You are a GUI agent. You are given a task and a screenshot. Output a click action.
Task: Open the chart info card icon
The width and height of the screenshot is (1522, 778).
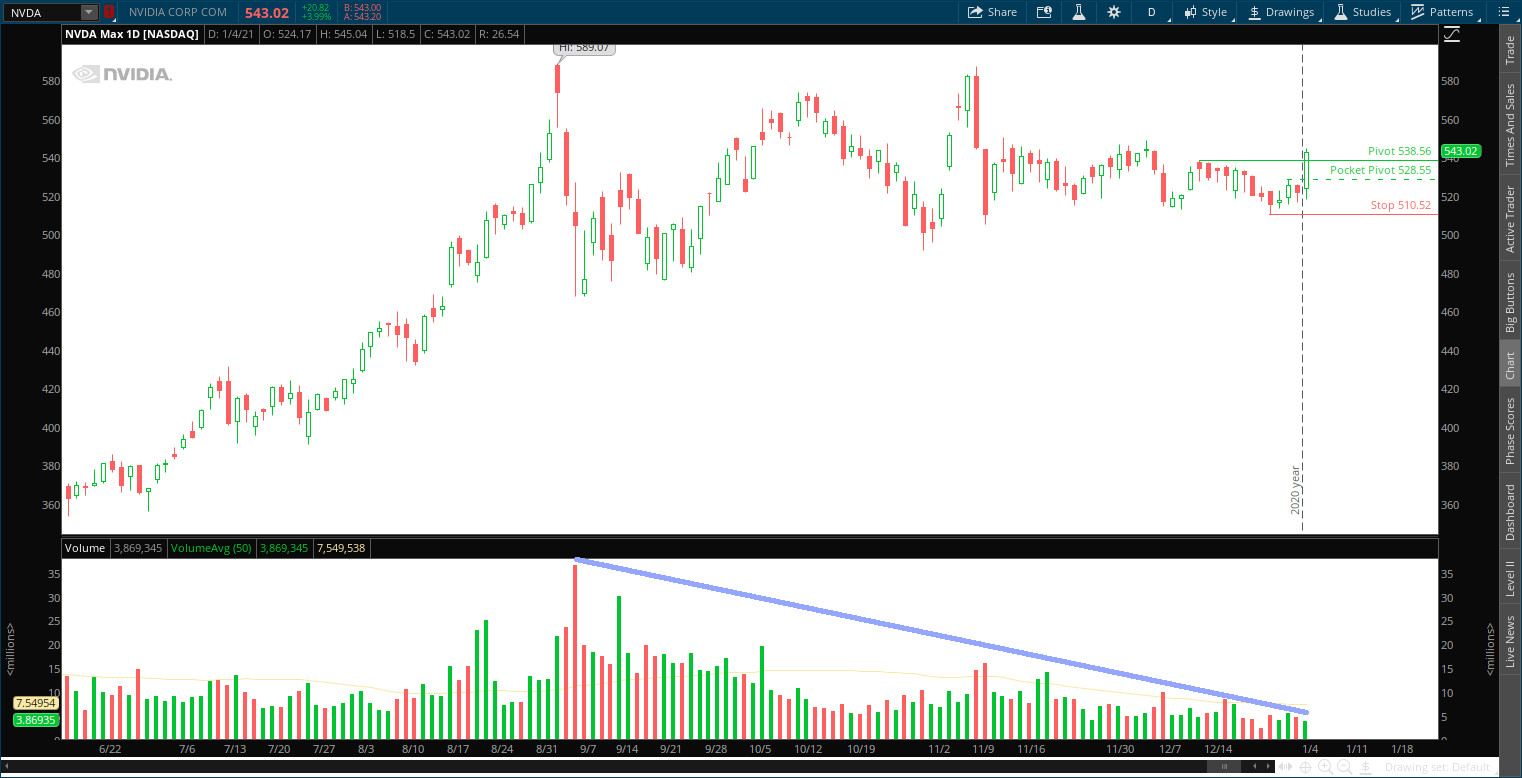[x=1044, y=12]
